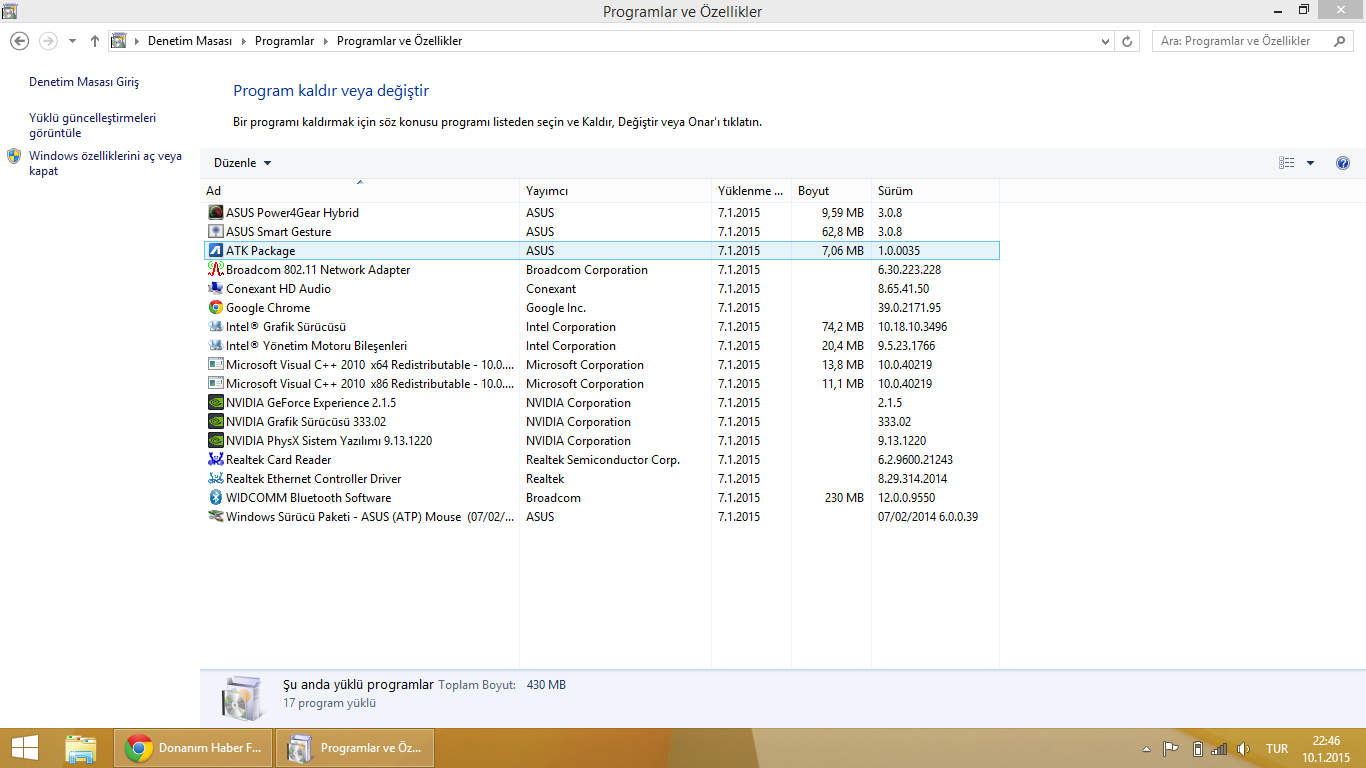Click the volume speaker tray icon

[1243, 748]
